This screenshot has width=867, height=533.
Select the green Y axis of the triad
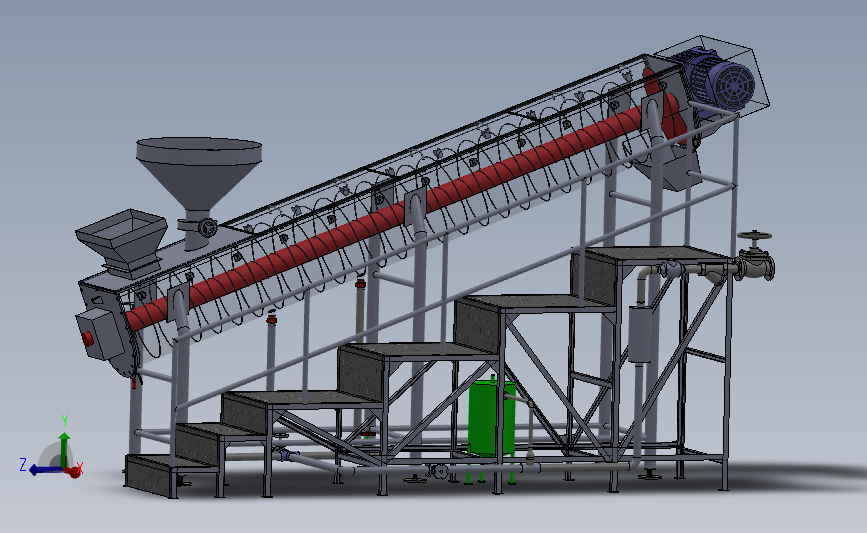[64, 449]
